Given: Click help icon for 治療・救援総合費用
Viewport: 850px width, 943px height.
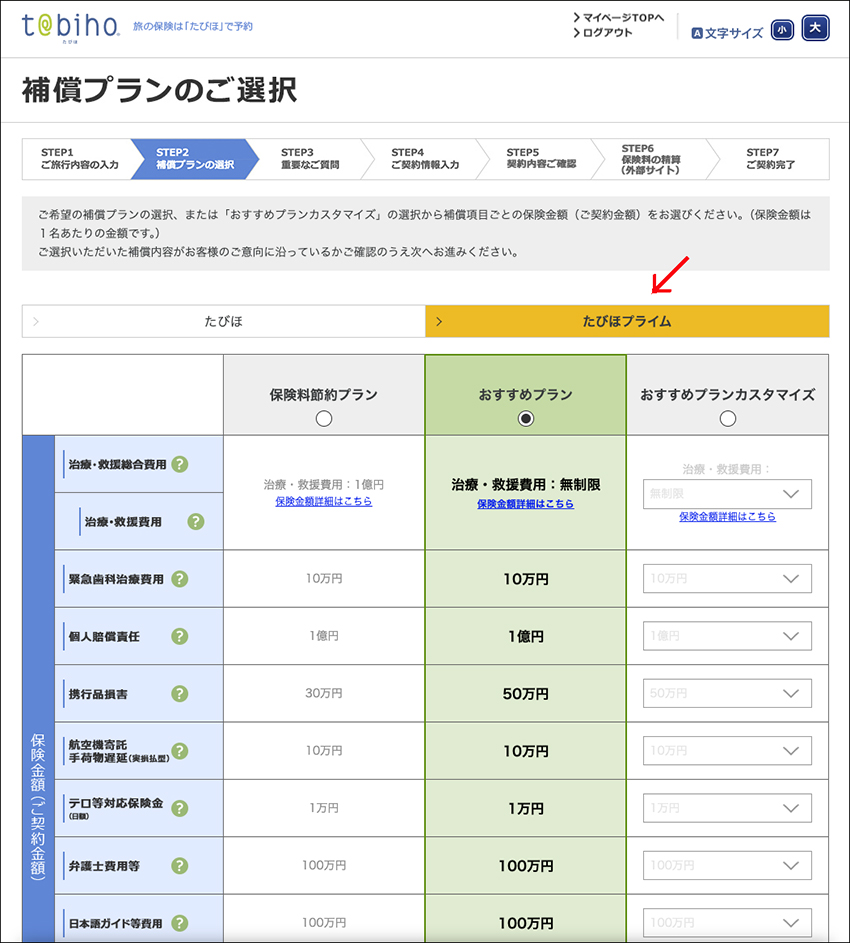Looking at the screenshot, I should coord(179,464).
